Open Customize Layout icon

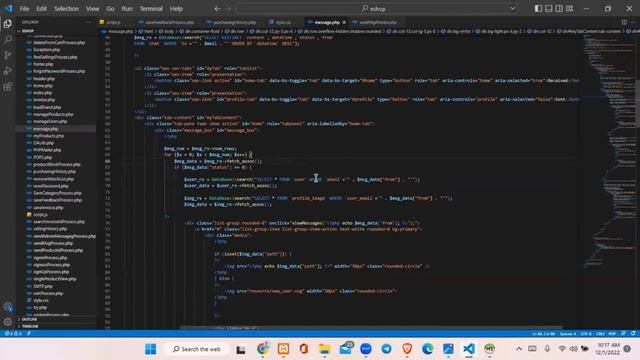pyautogui.click(x=569, y=9)
